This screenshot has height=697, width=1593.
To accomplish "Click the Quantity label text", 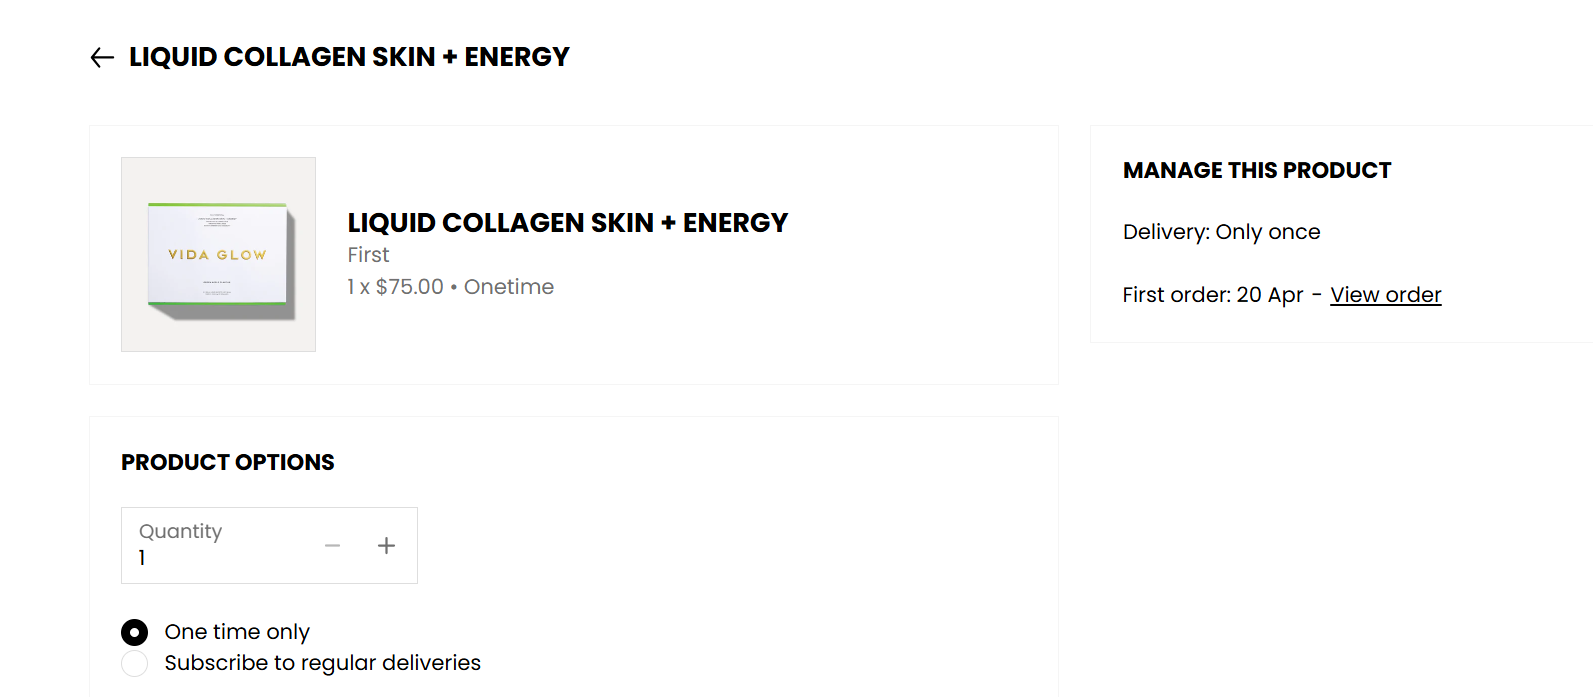I will [x=180, y=531].
